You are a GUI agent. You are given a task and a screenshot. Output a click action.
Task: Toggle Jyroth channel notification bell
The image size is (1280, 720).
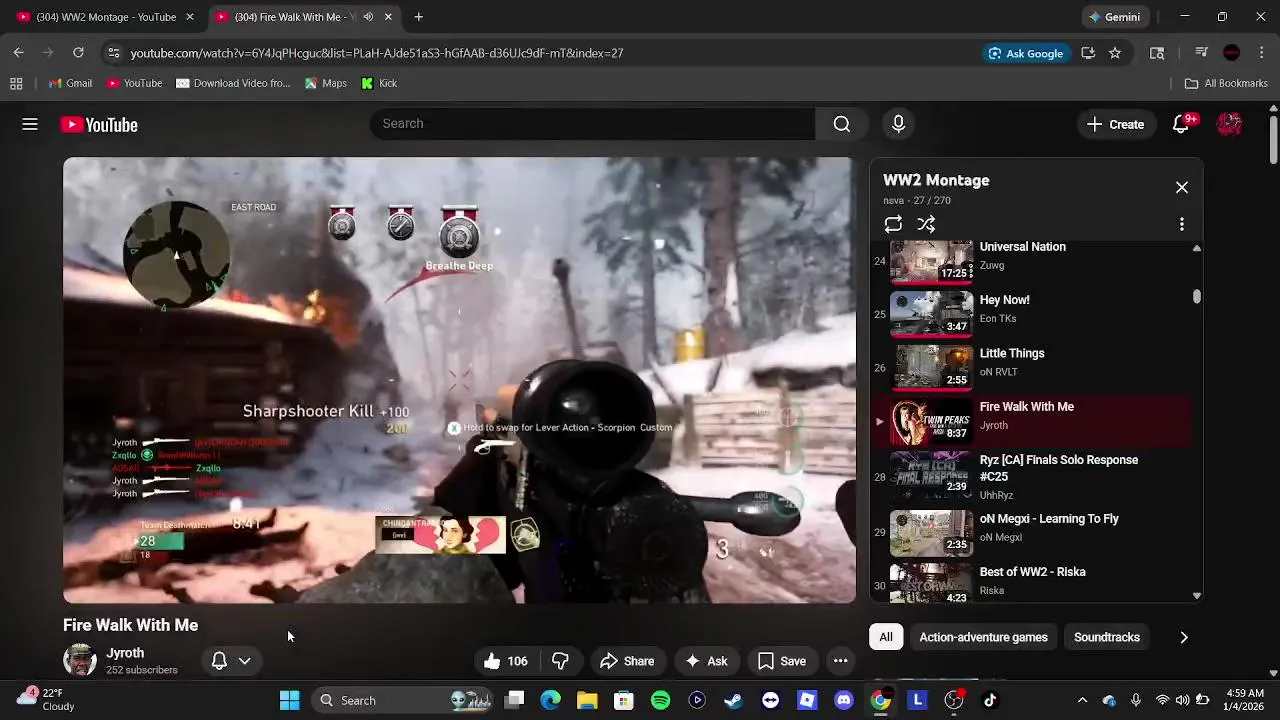tap(219, 661)
